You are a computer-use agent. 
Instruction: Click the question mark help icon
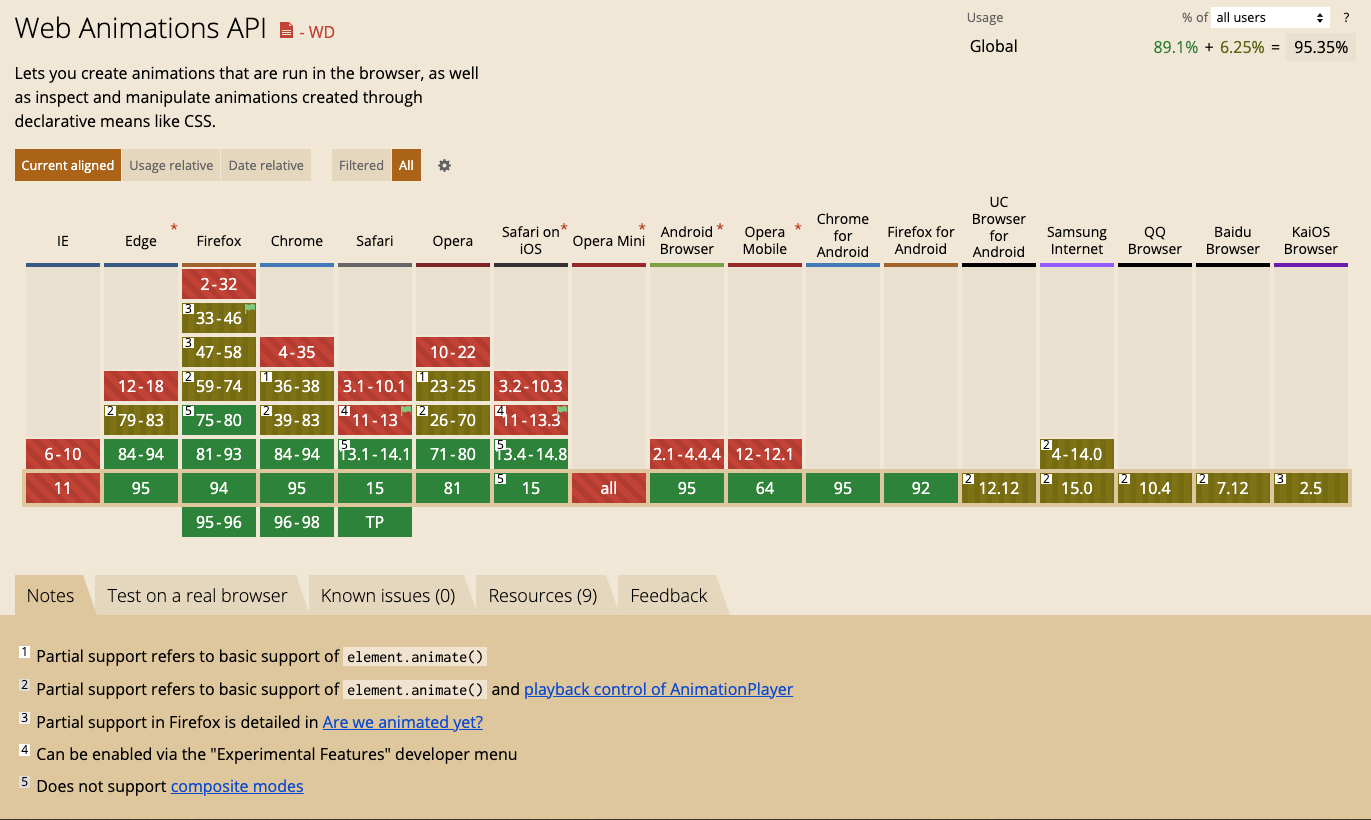pos(1346,17)
